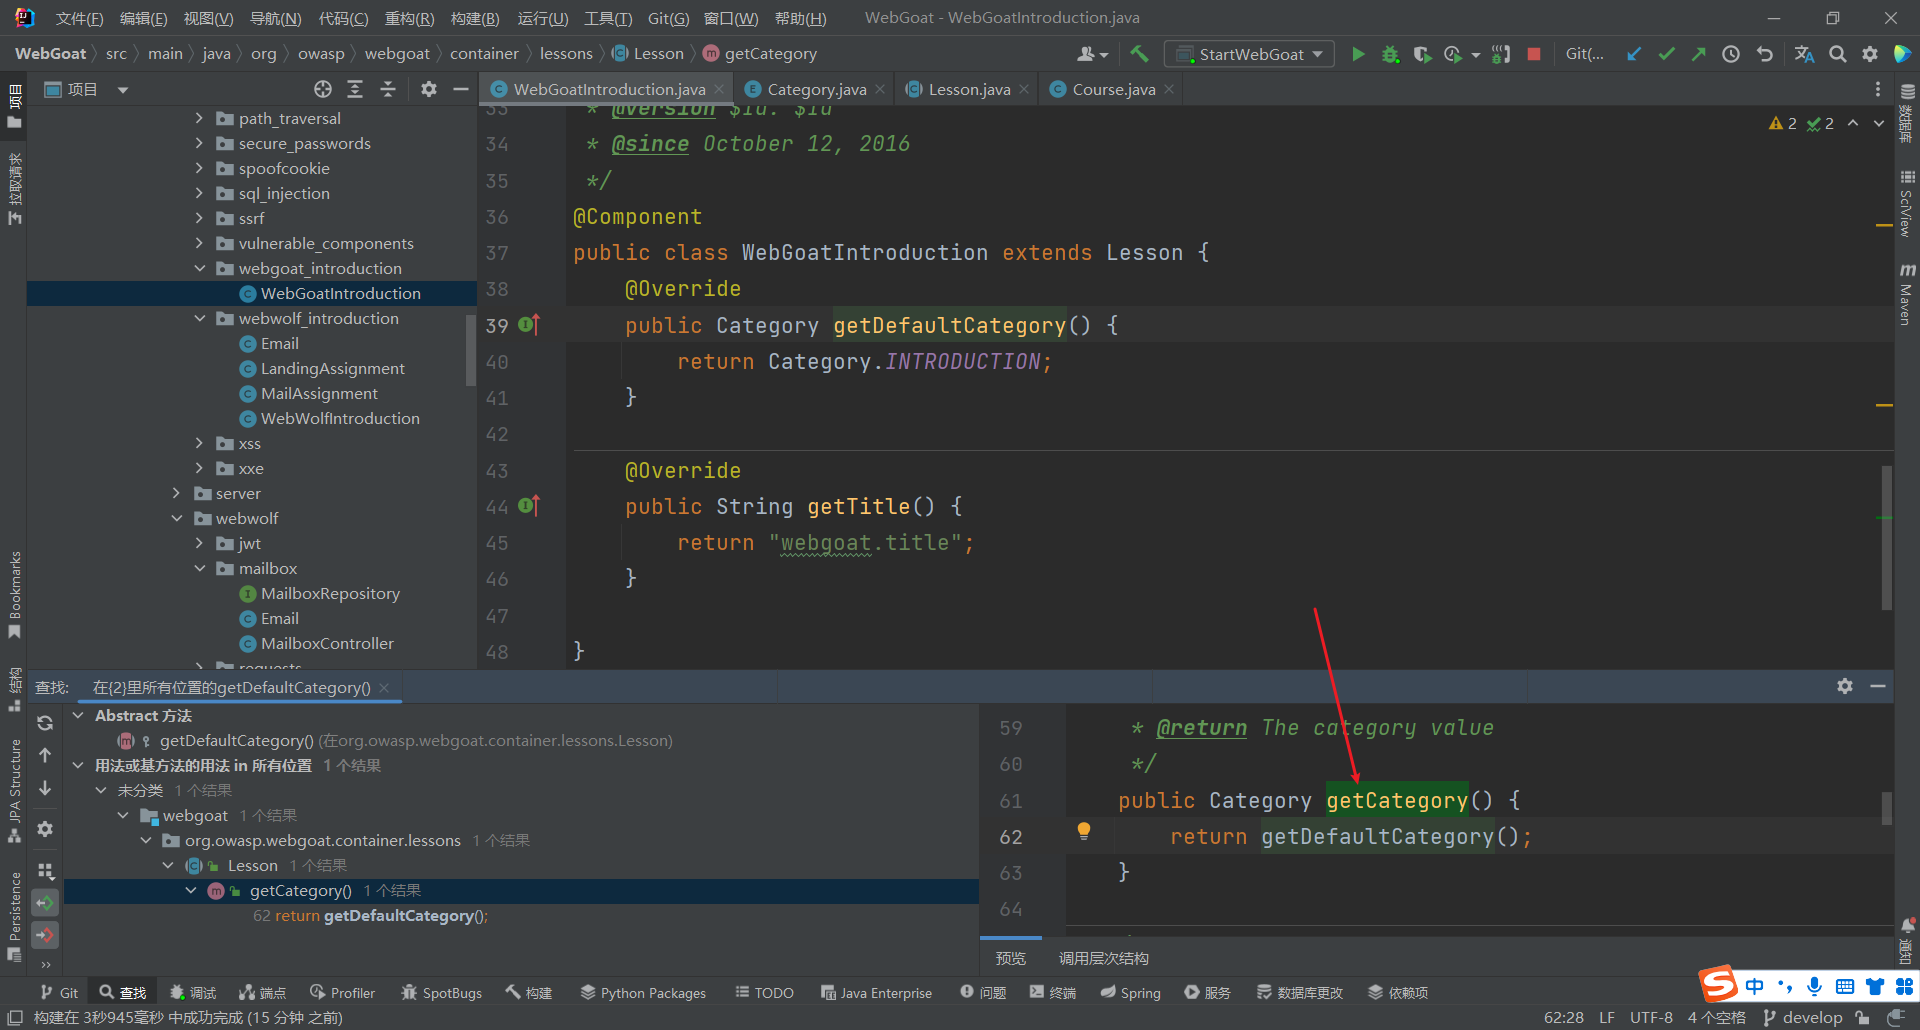Click the develop branch in status bar
The width and height of the screenshot is (1920, 1030).
1802,1017
